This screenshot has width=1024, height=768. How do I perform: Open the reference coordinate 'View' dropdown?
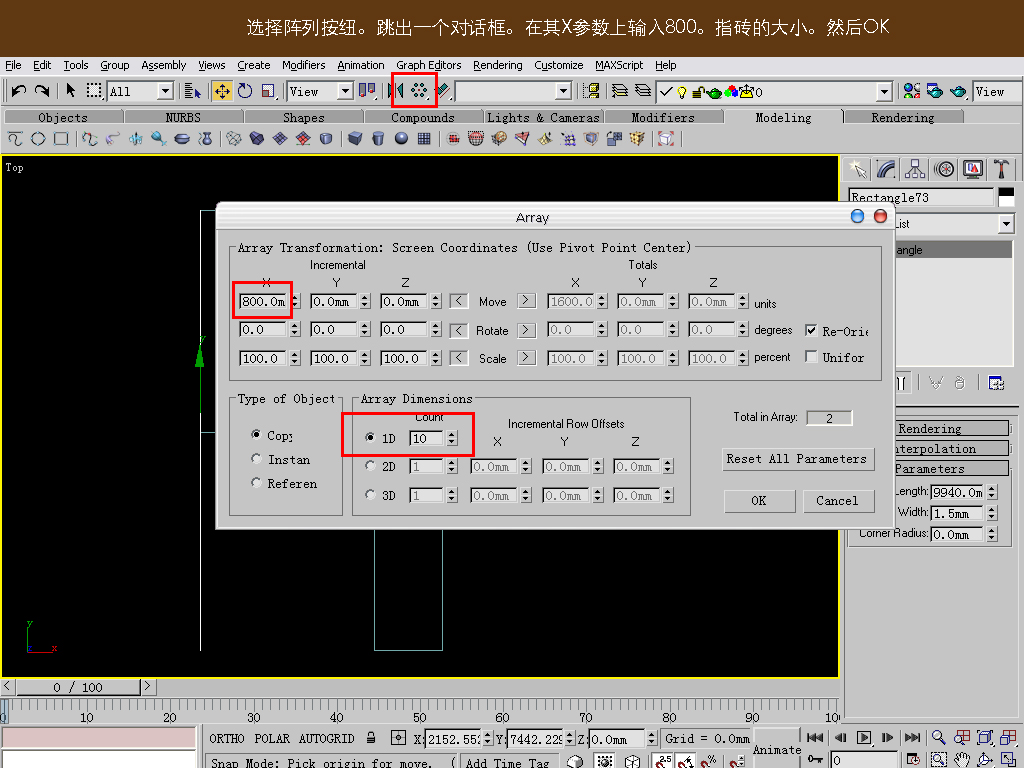346,91
